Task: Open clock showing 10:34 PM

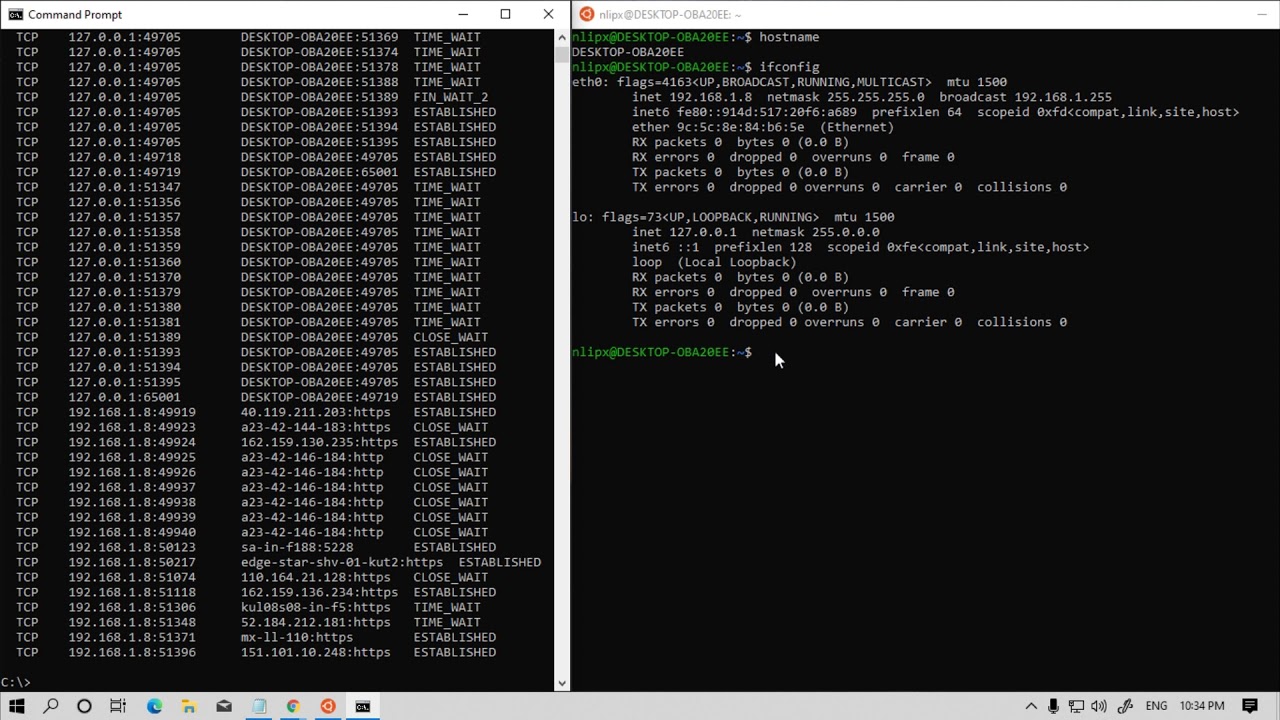Action: pyautogui.click(x=1202, y=706)
